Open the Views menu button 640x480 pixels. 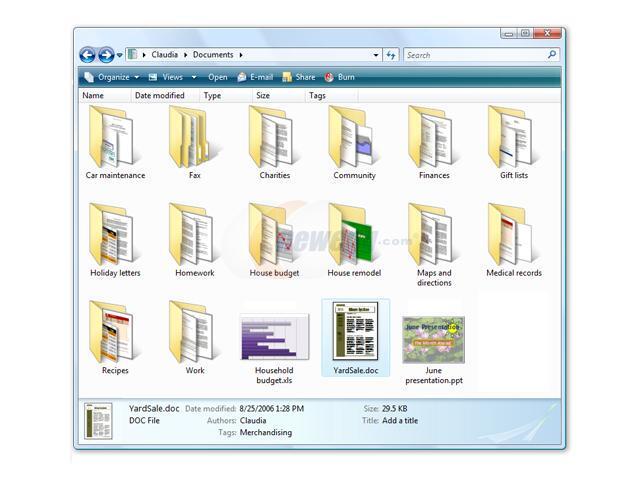pos(166,77)
